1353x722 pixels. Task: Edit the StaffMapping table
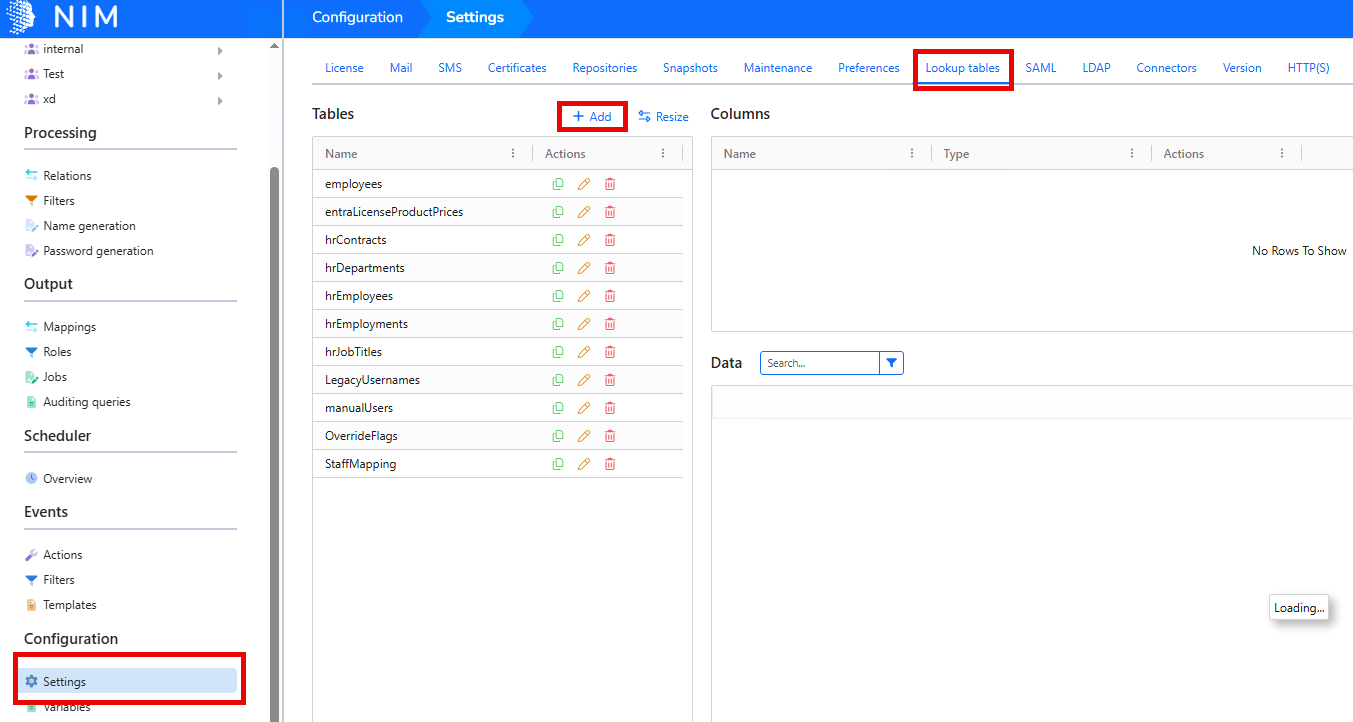(x=584, y=464)
